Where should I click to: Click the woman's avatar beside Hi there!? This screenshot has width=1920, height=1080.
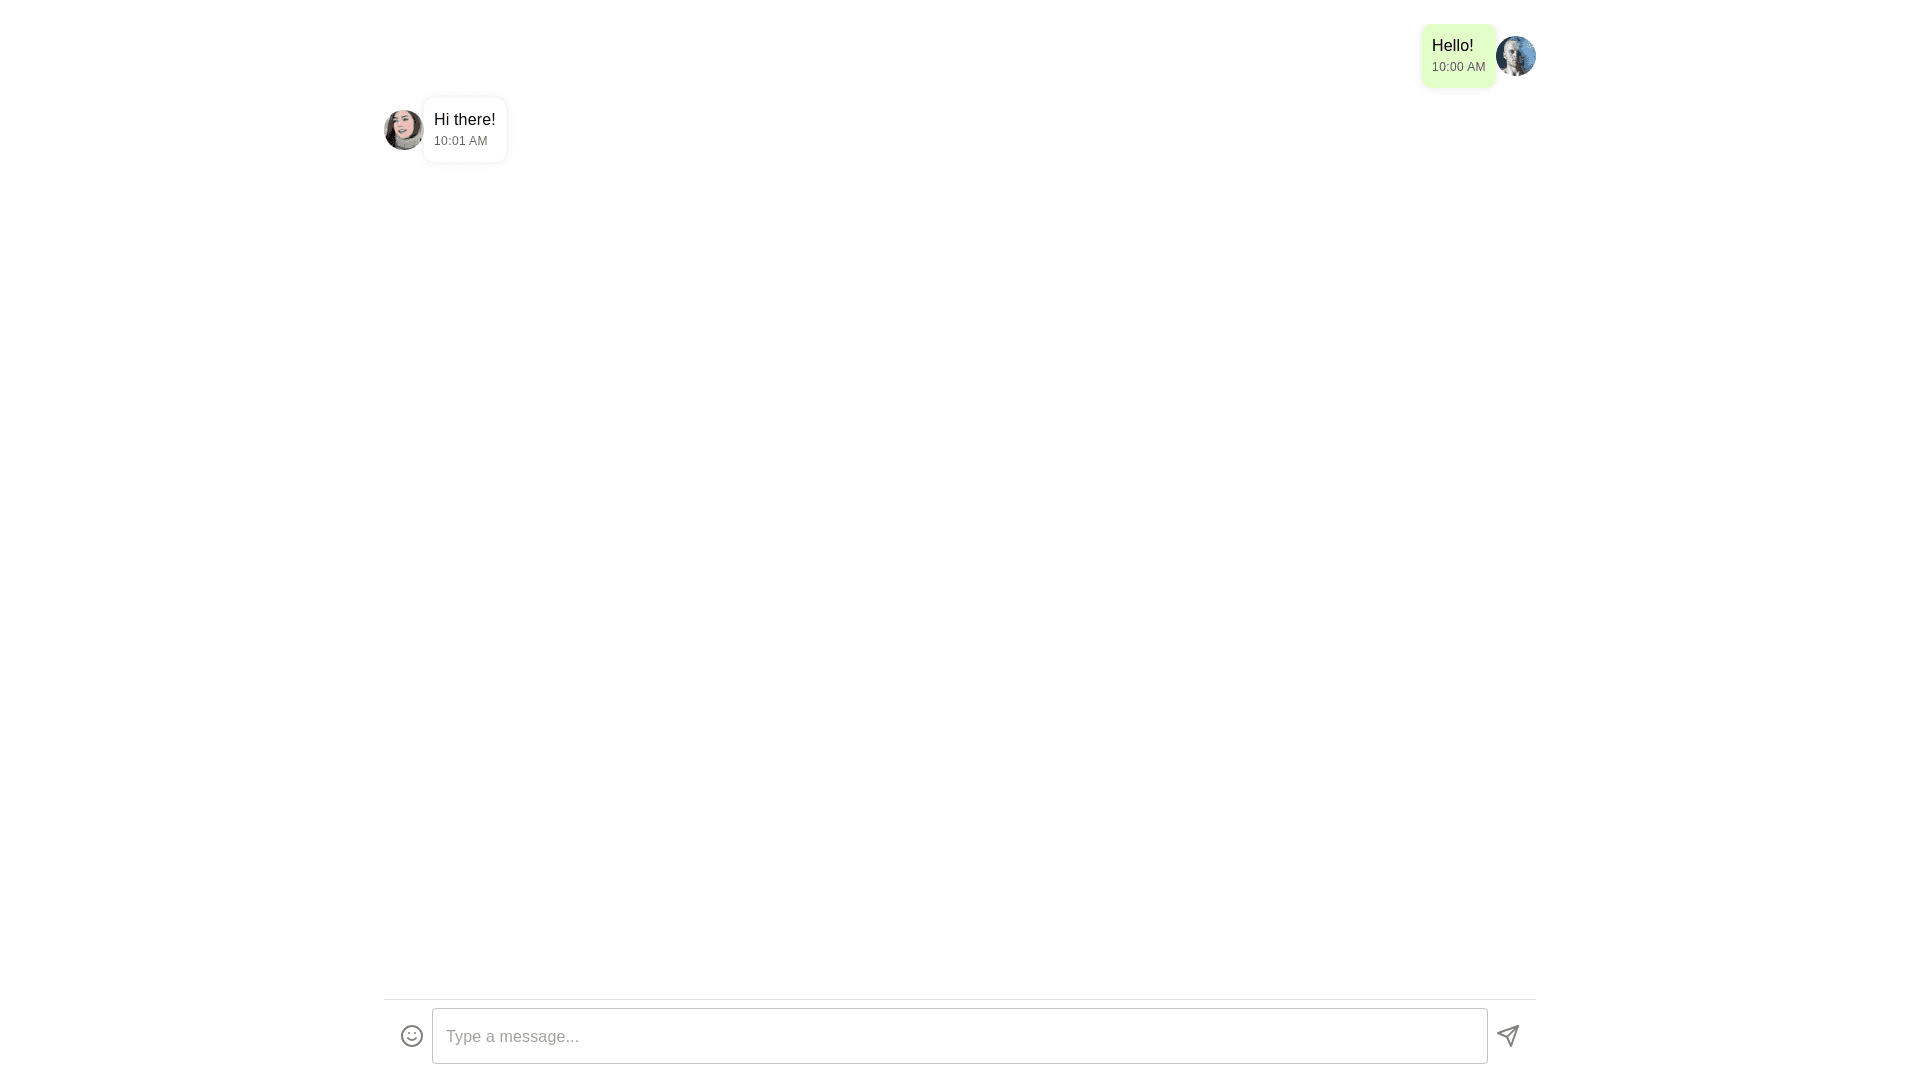[x=404, y=130]
